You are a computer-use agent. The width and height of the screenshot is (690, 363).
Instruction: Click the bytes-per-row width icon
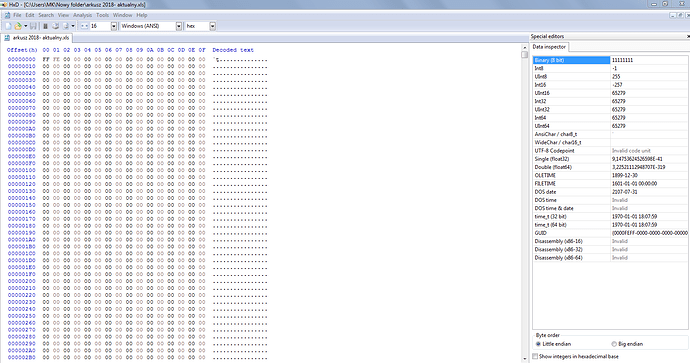(84, 26)
